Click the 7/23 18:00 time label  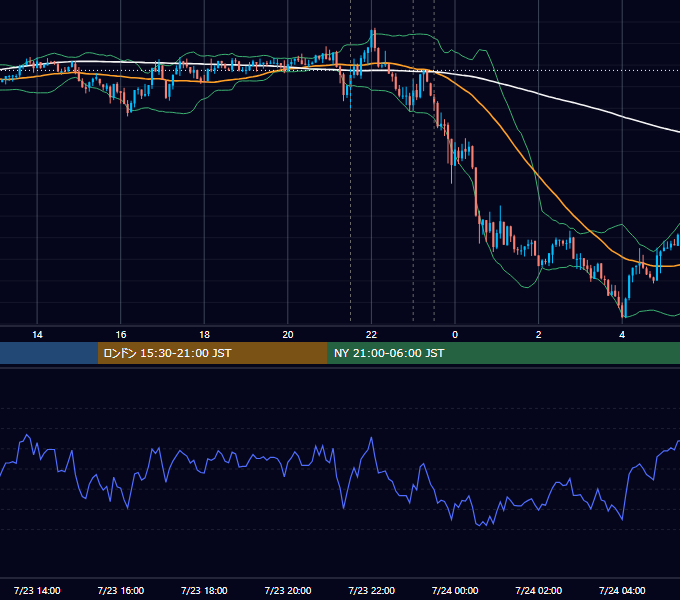pos(204,590)
